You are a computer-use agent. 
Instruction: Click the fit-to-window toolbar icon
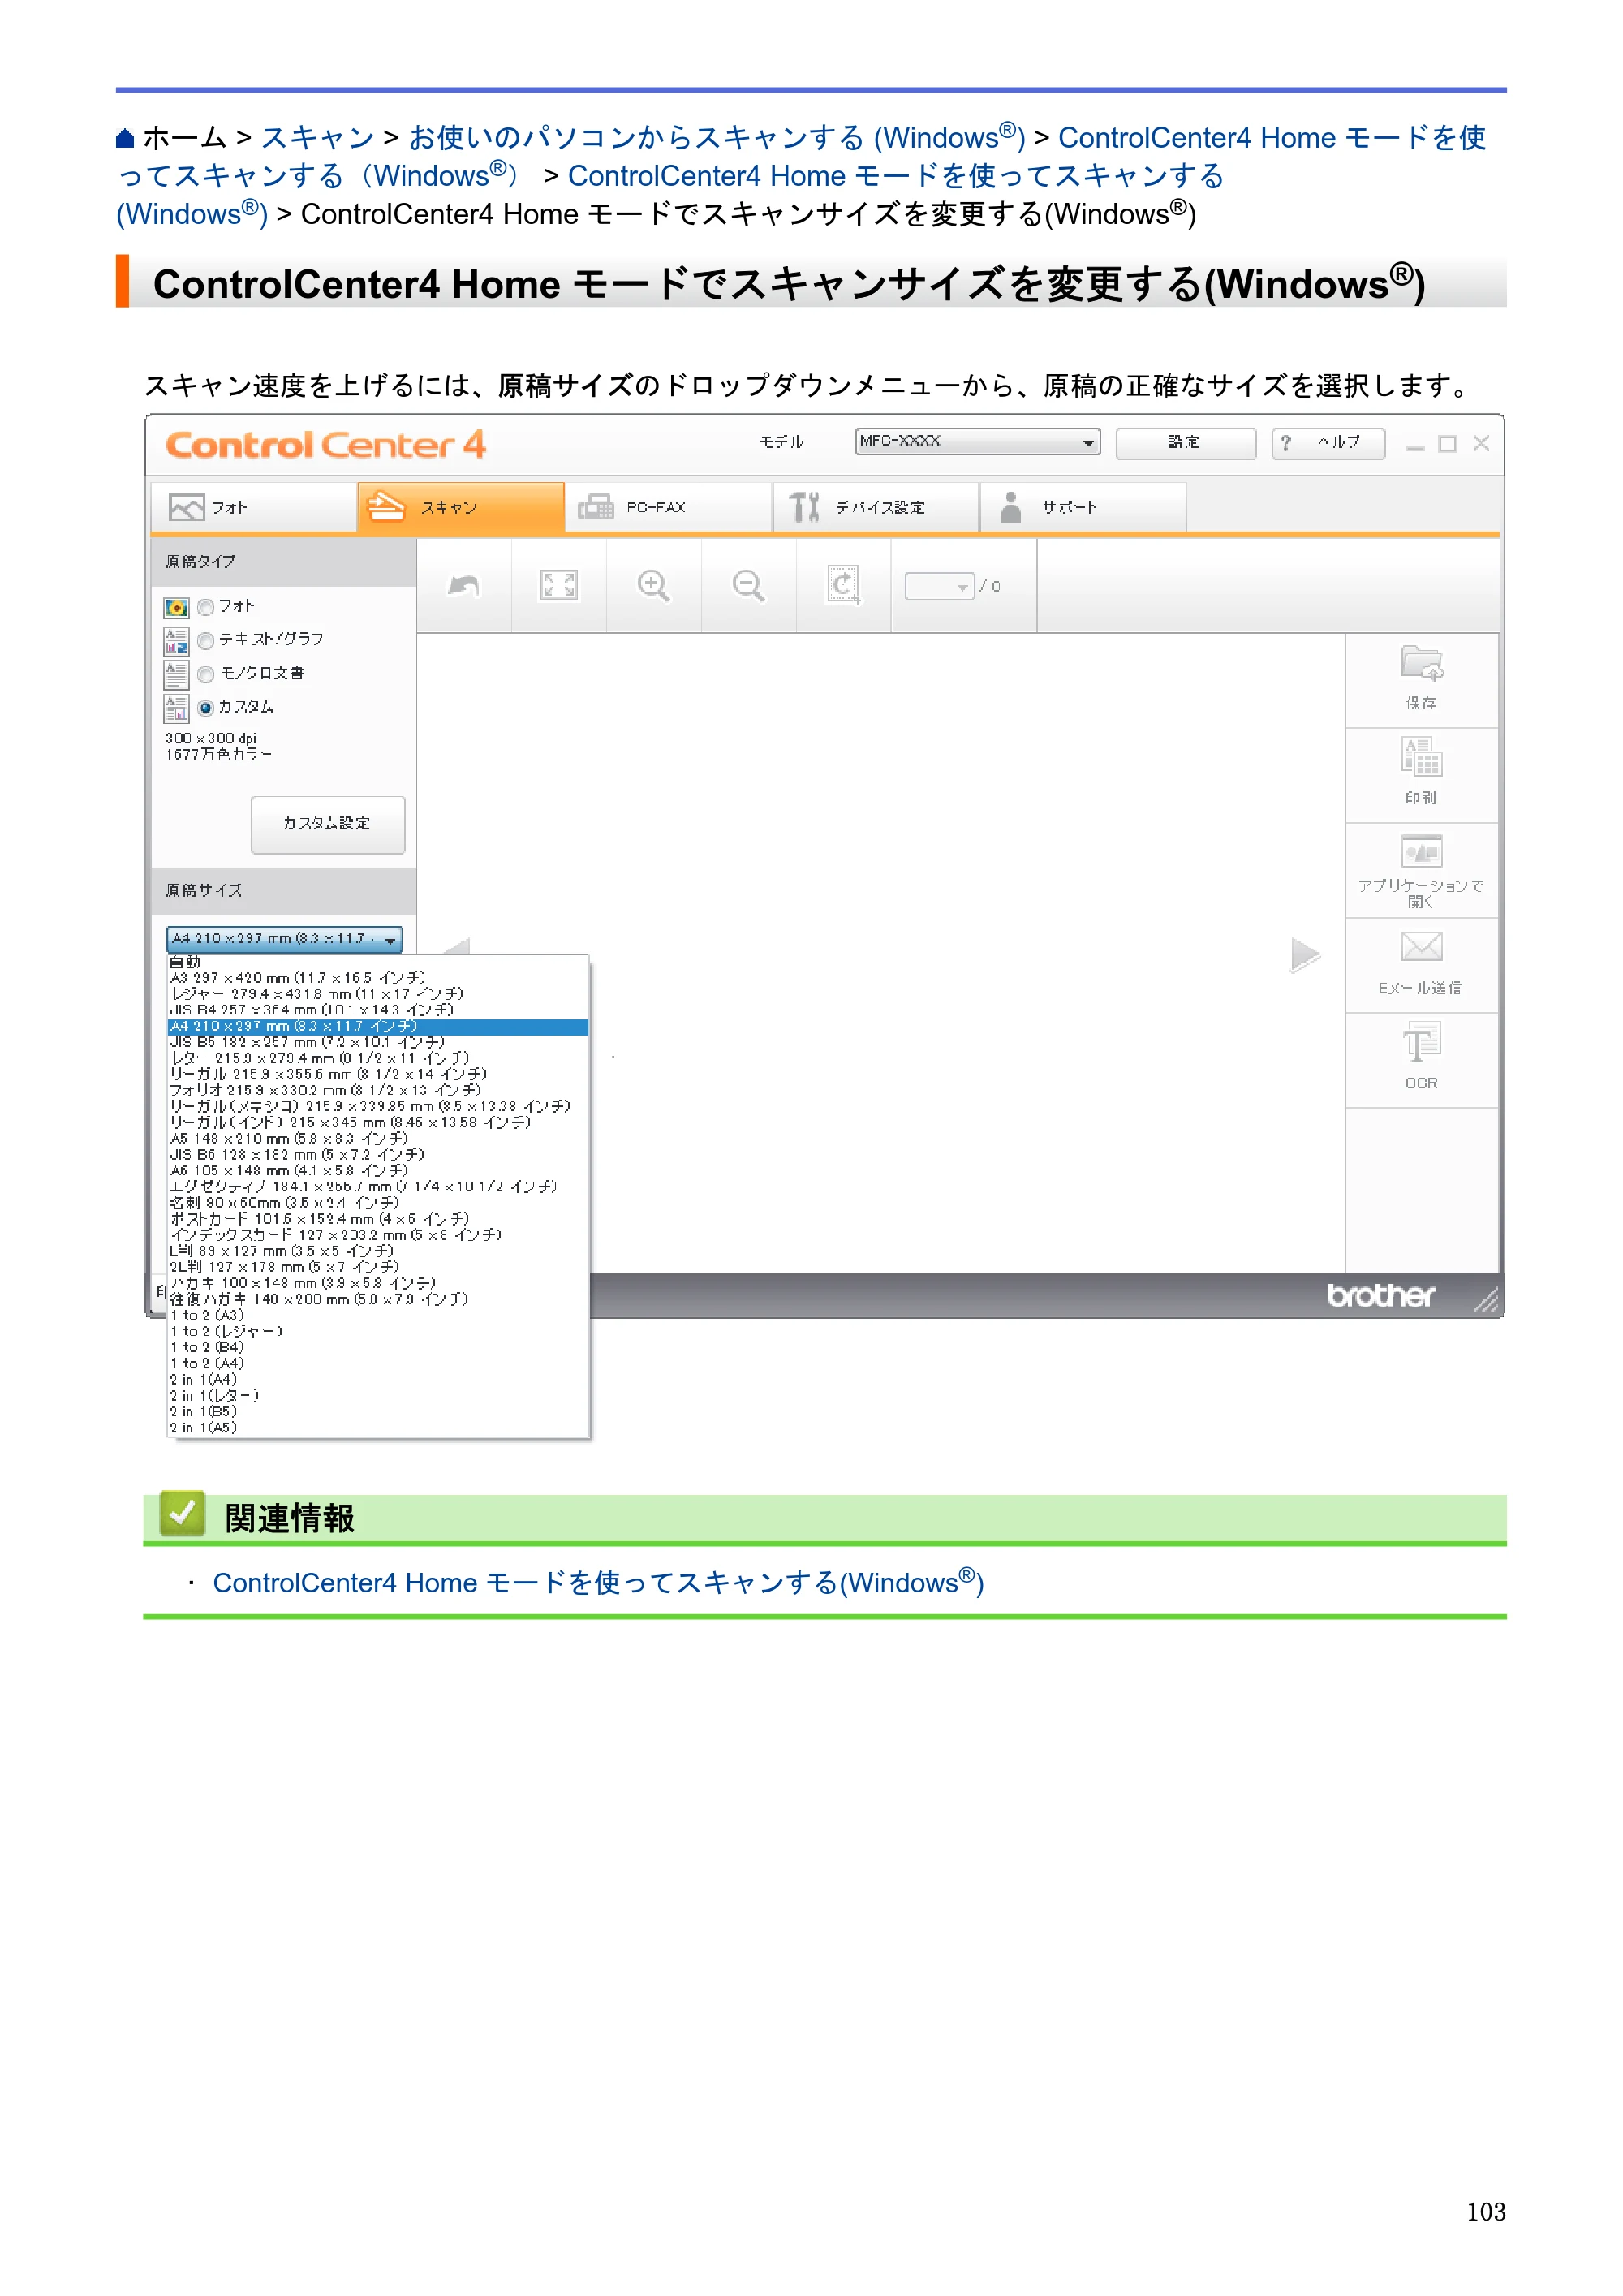click(x=558, y=586)
